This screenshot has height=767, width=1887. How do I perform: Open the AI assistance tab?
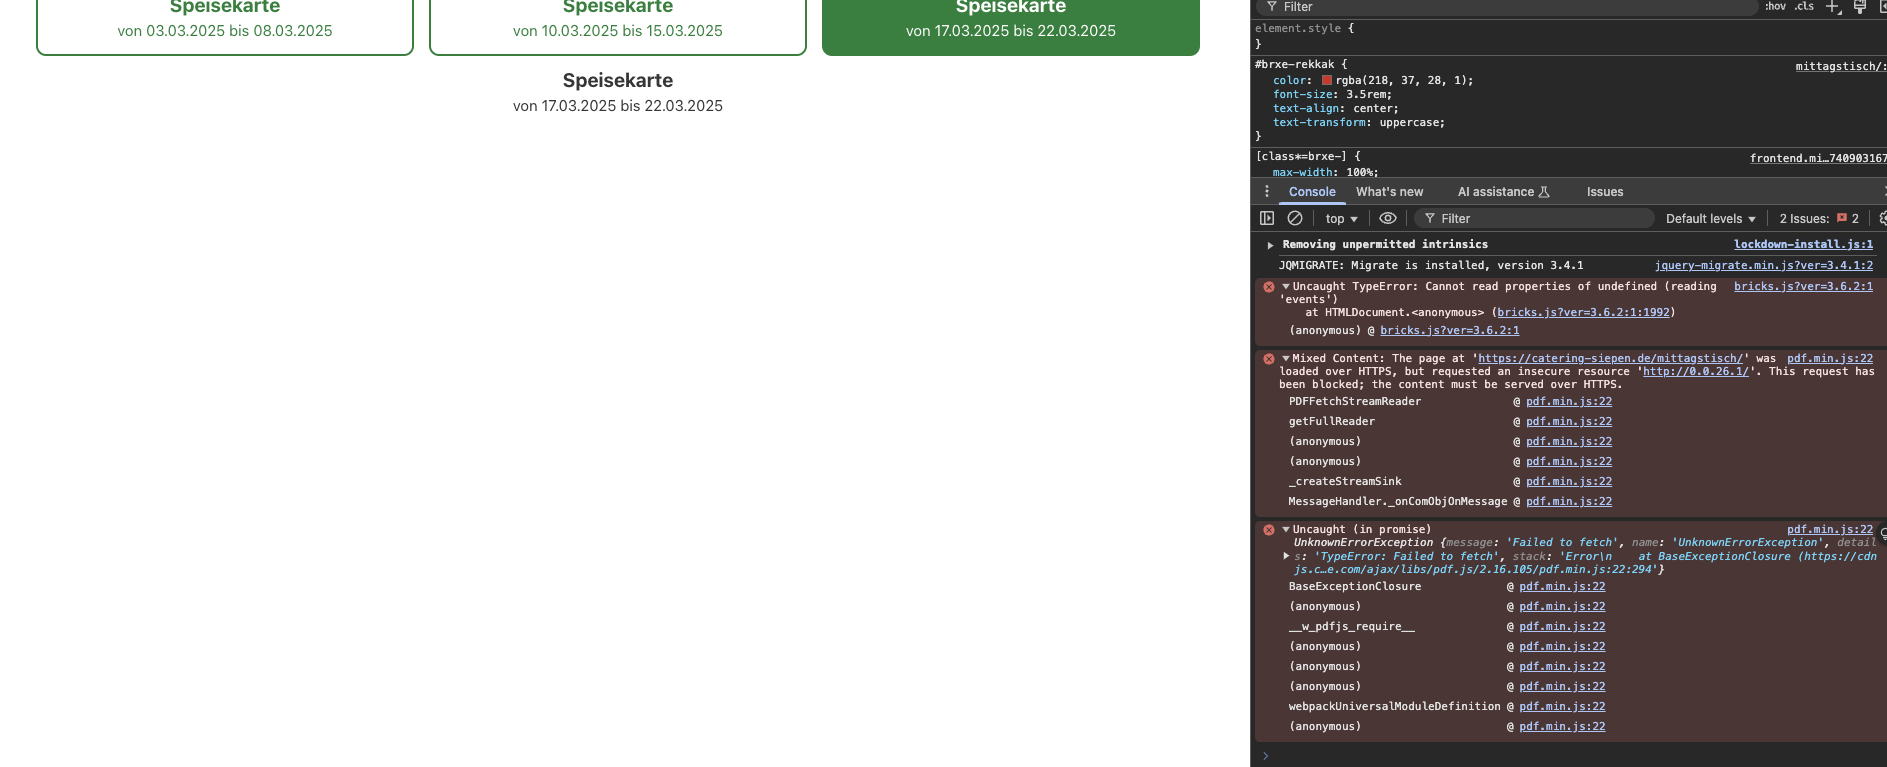1503,192
